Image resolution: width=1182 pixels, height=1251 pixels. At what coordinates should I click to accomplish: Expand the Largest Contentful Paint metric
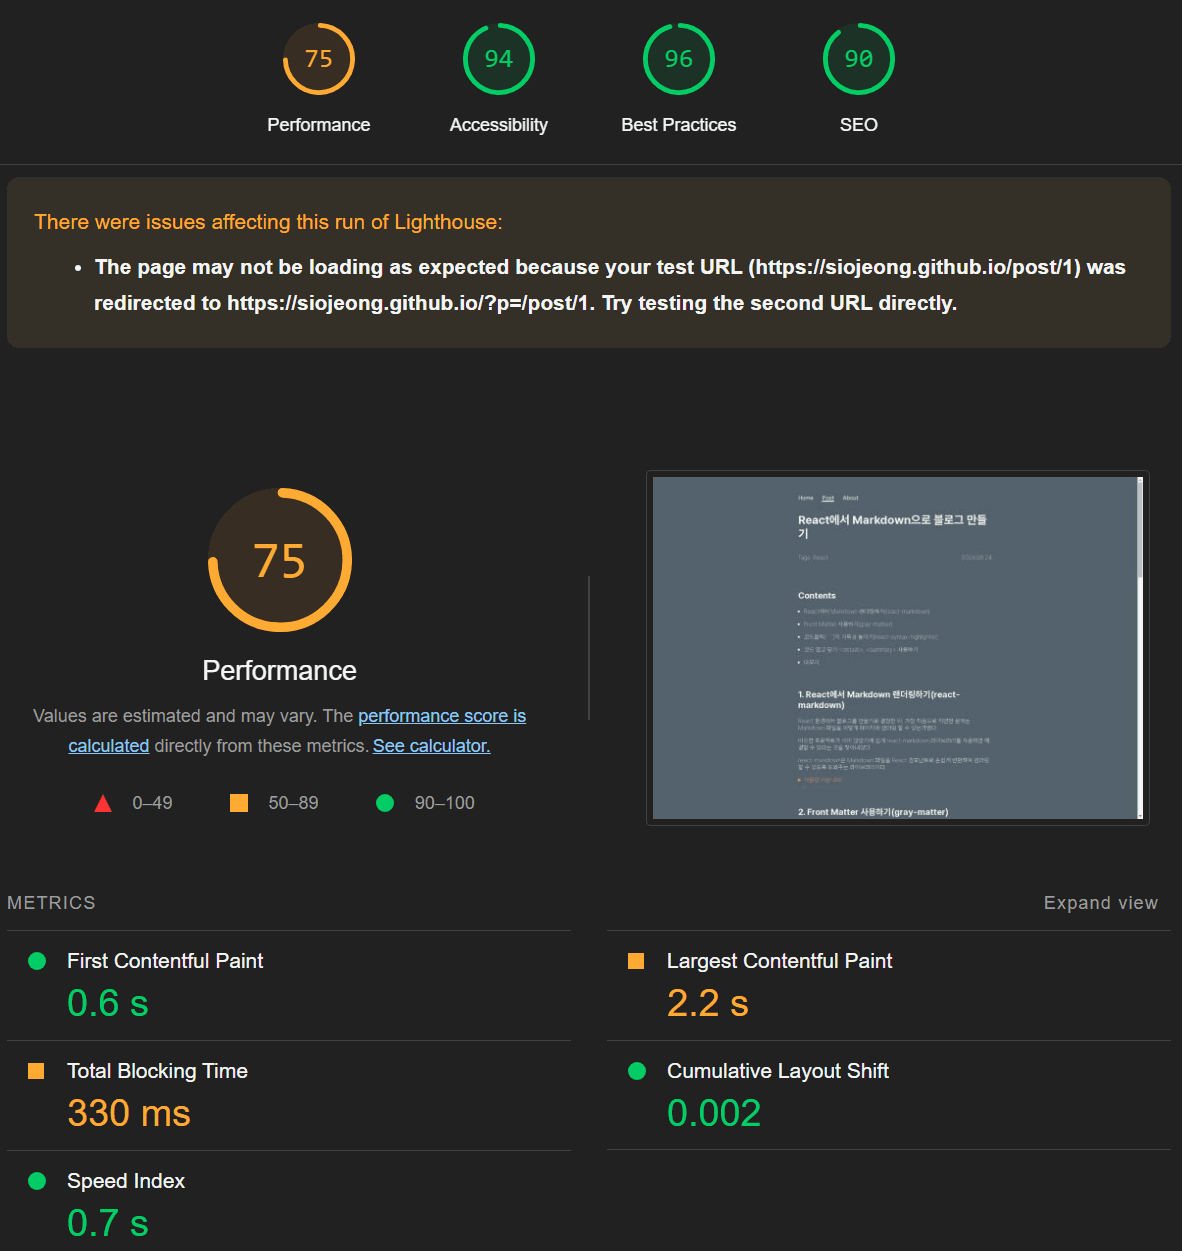(779, 961)
